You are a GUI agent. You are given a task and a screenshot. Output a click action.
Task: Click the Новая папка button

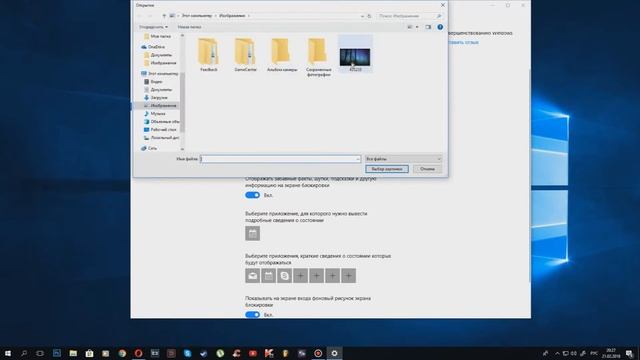tap(189, 27)
